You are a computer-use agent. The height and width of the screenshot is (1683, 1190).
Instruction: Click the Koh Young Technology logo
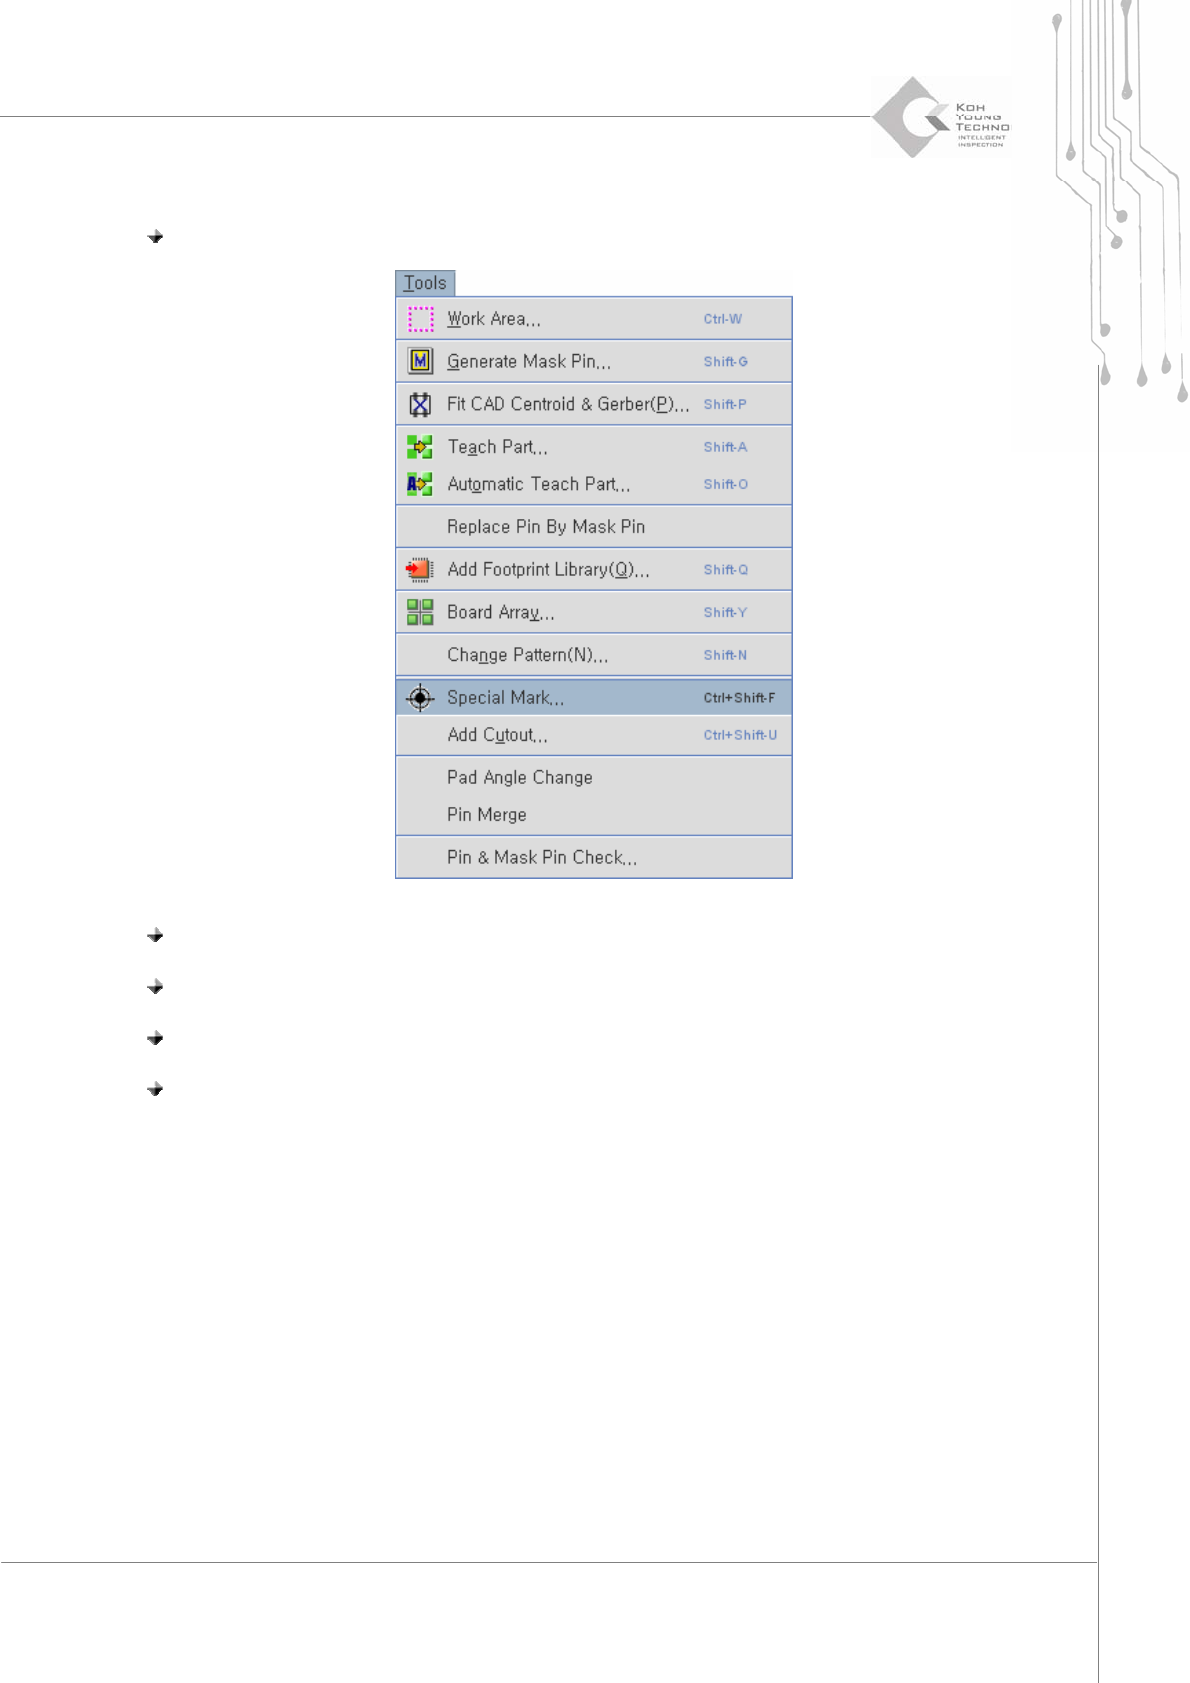coord(941,118)
